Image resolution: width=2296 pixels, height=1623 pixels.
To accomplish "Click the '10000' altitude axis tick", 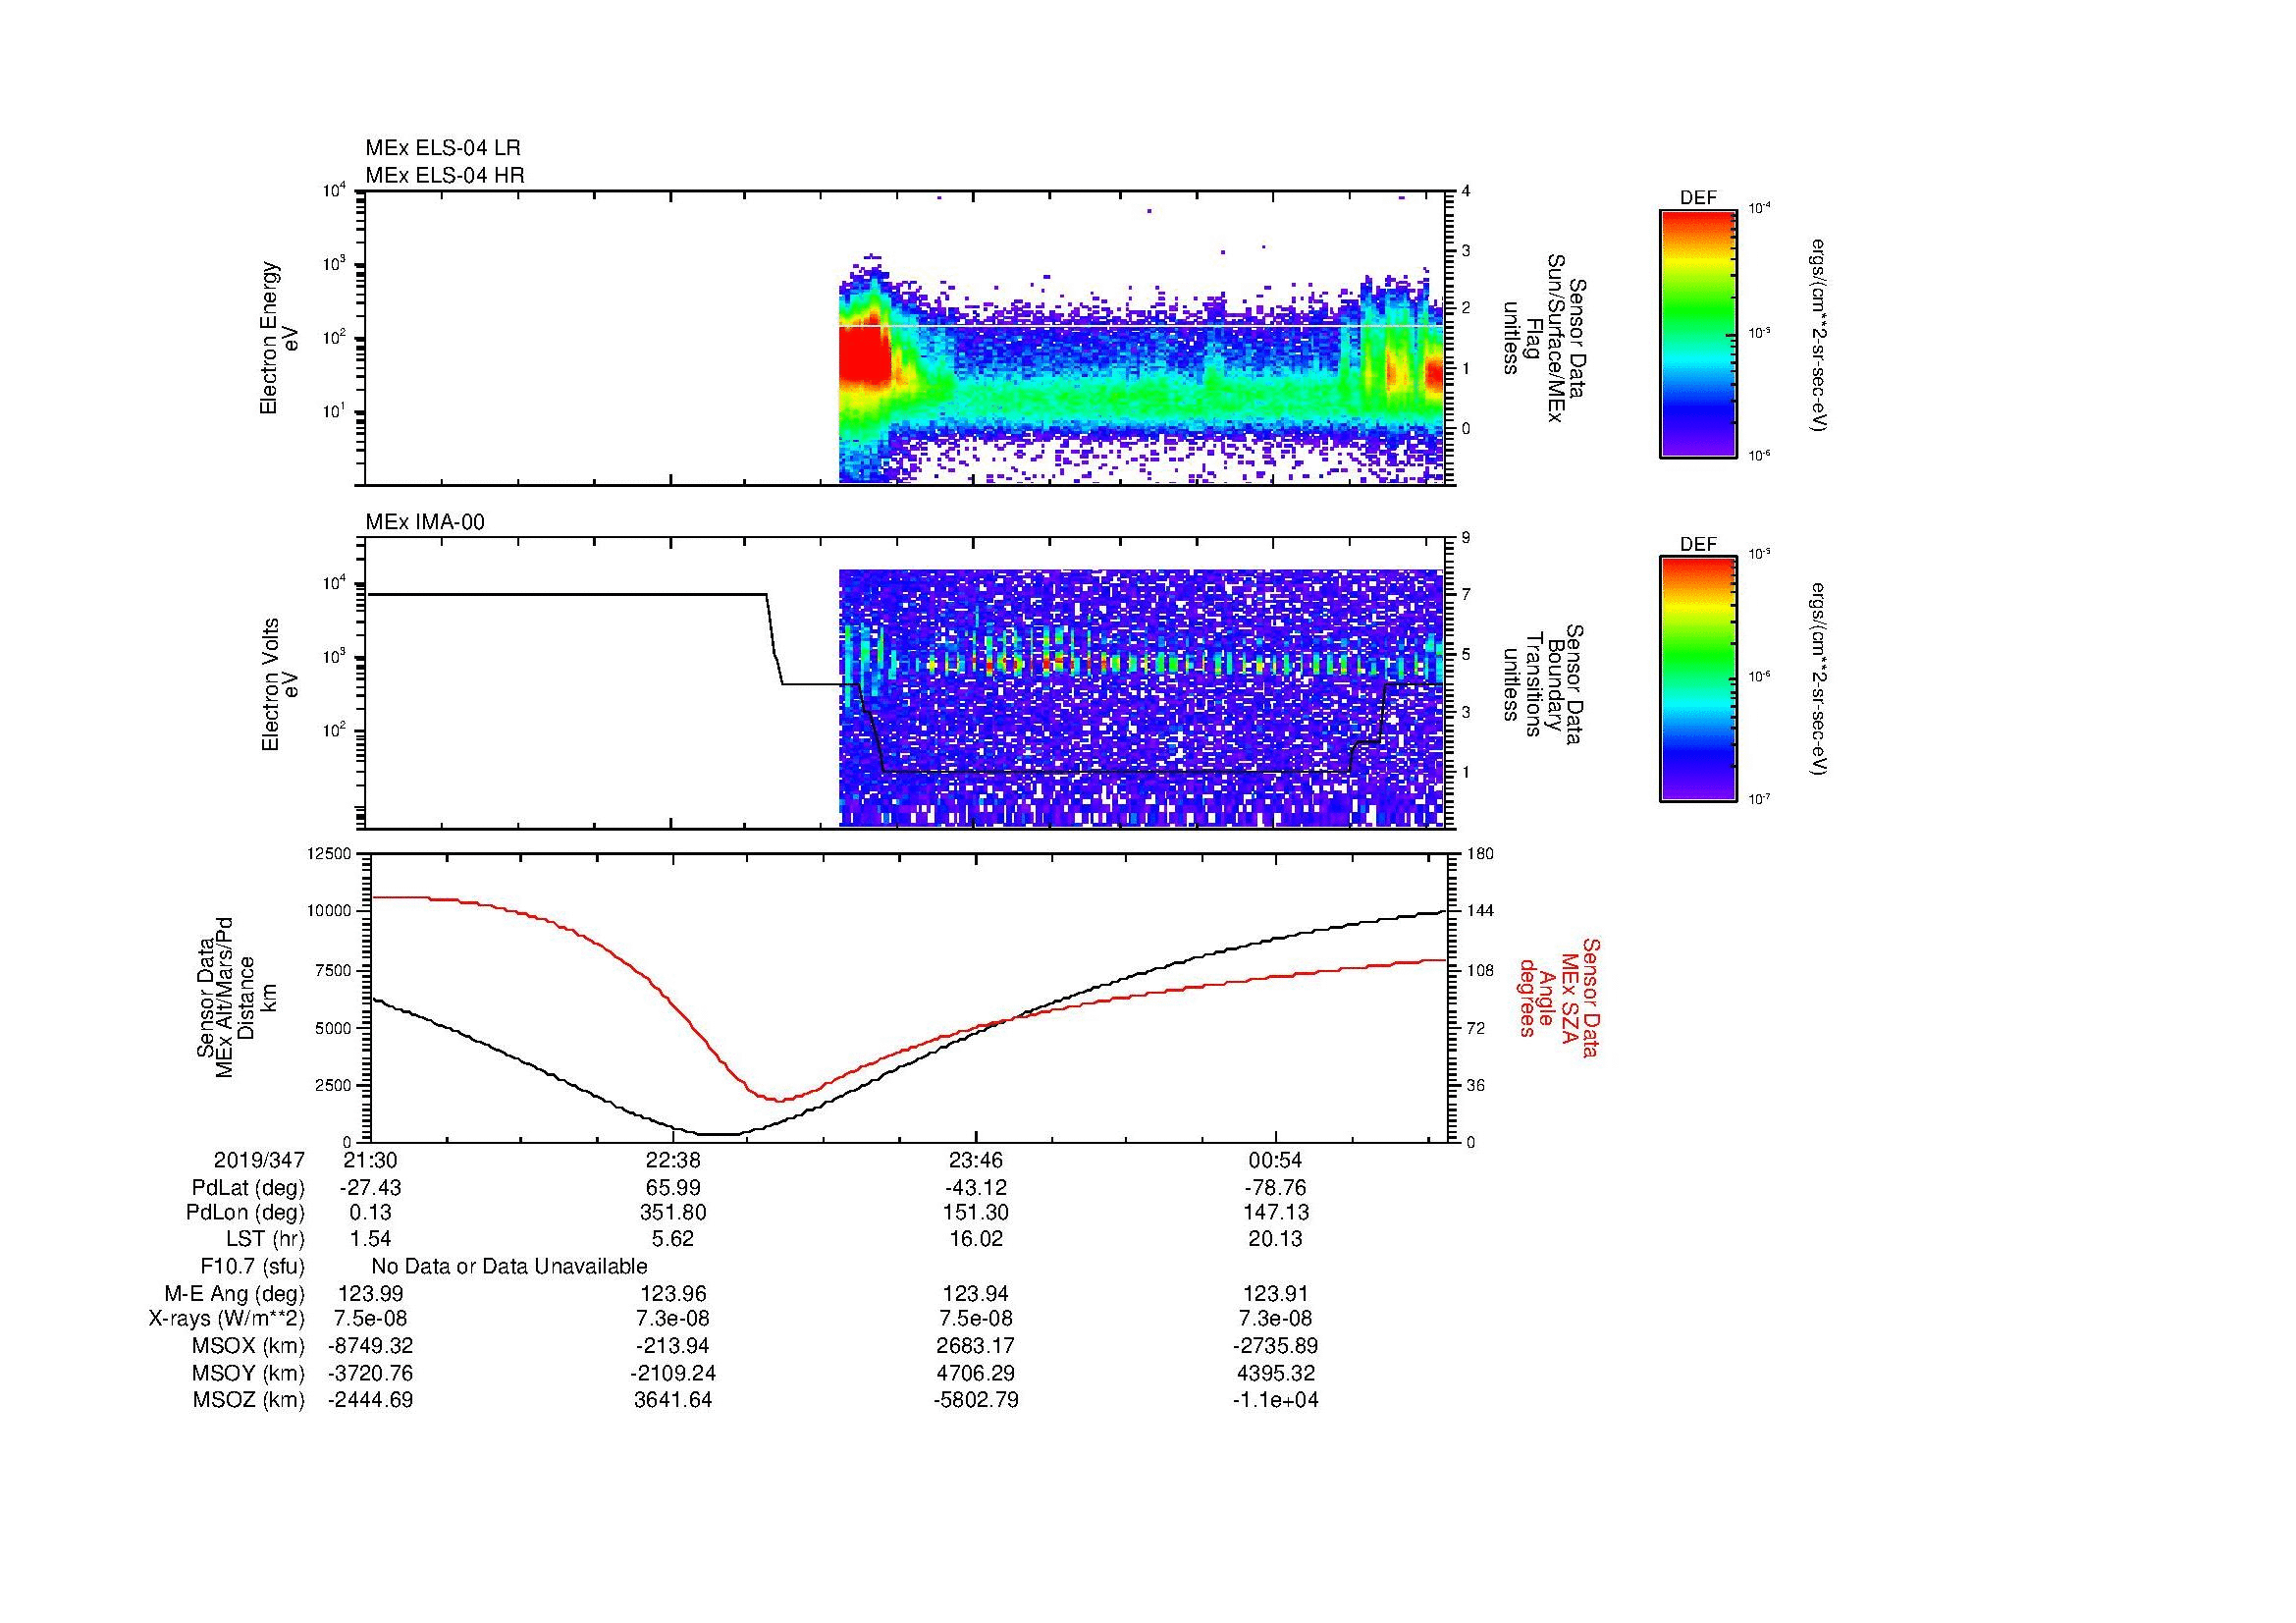I will coord(332,912).
